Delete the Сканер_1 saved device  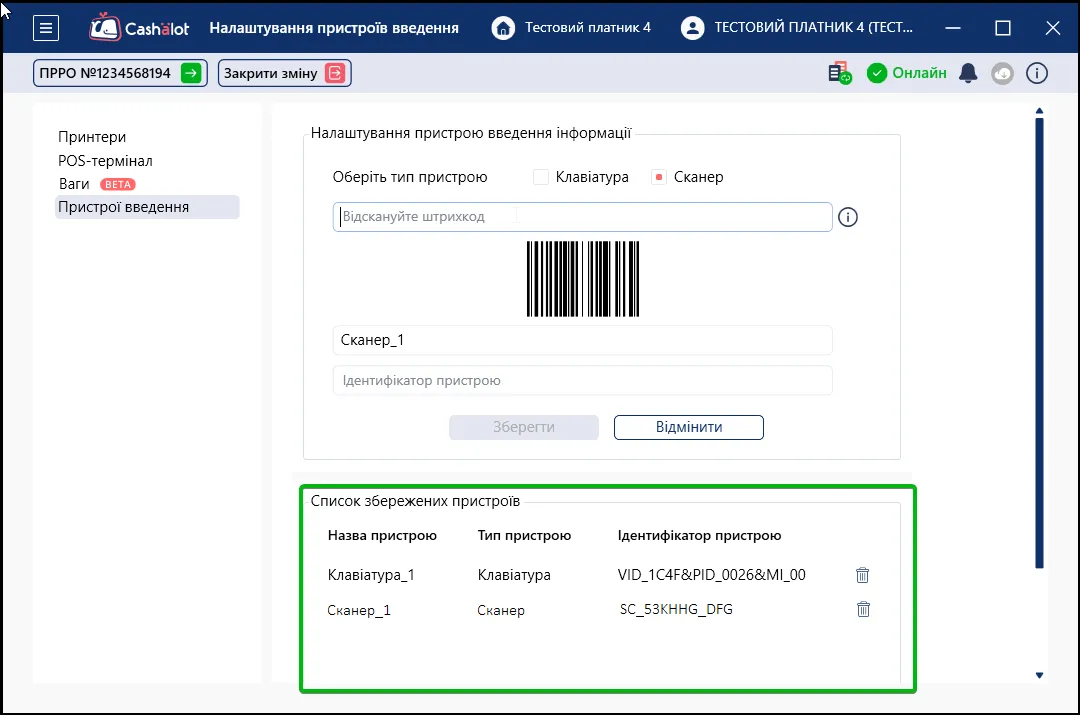click(x=863, y=609)
